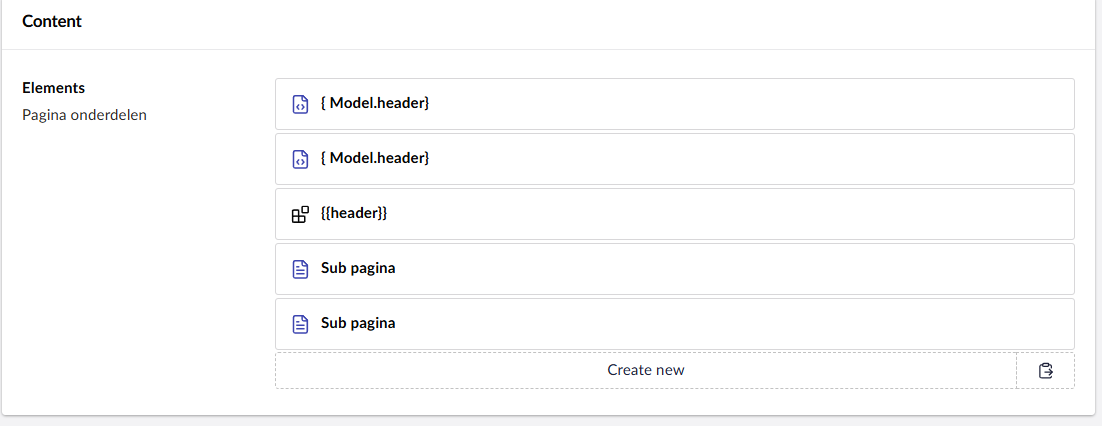The image size is (1102, 426).
Task: Click the Pagina onderdelen description text
Action: (84, 115)
